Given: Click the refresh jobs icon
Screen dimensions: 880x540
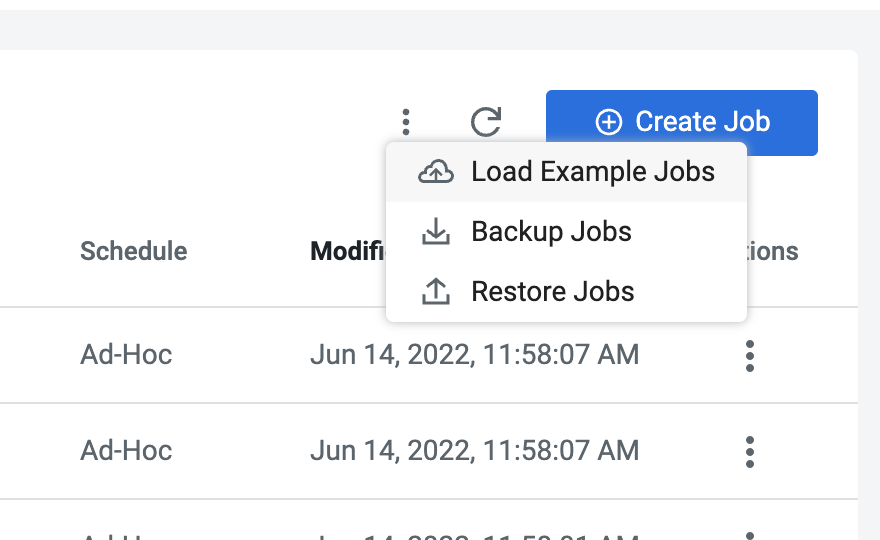Looking at the screenshot, I should coord(486,122).
